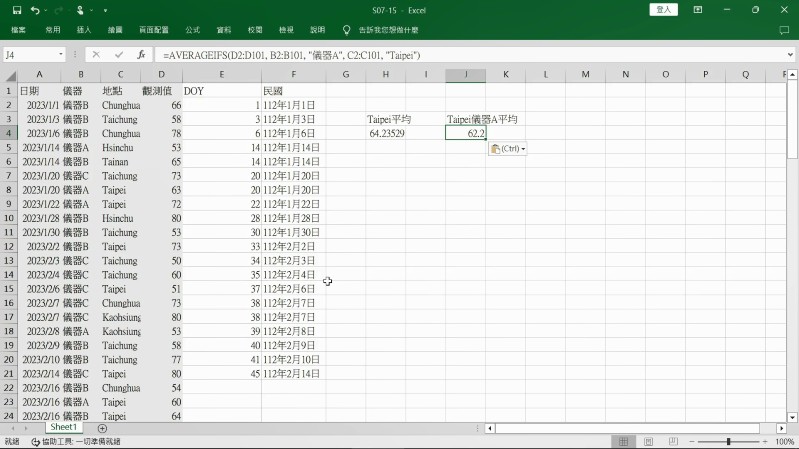Click the Cancel X in formula bar
Screen dimensions: 799x449
[x=97, y=54]
